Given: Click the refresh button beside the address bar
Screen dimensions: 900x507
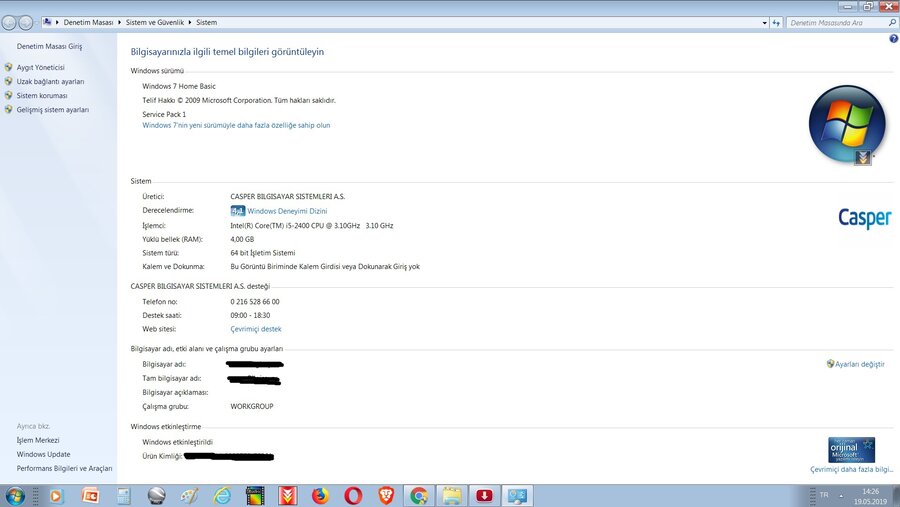Looking at the screenshot, I should [x=776, y=22].
